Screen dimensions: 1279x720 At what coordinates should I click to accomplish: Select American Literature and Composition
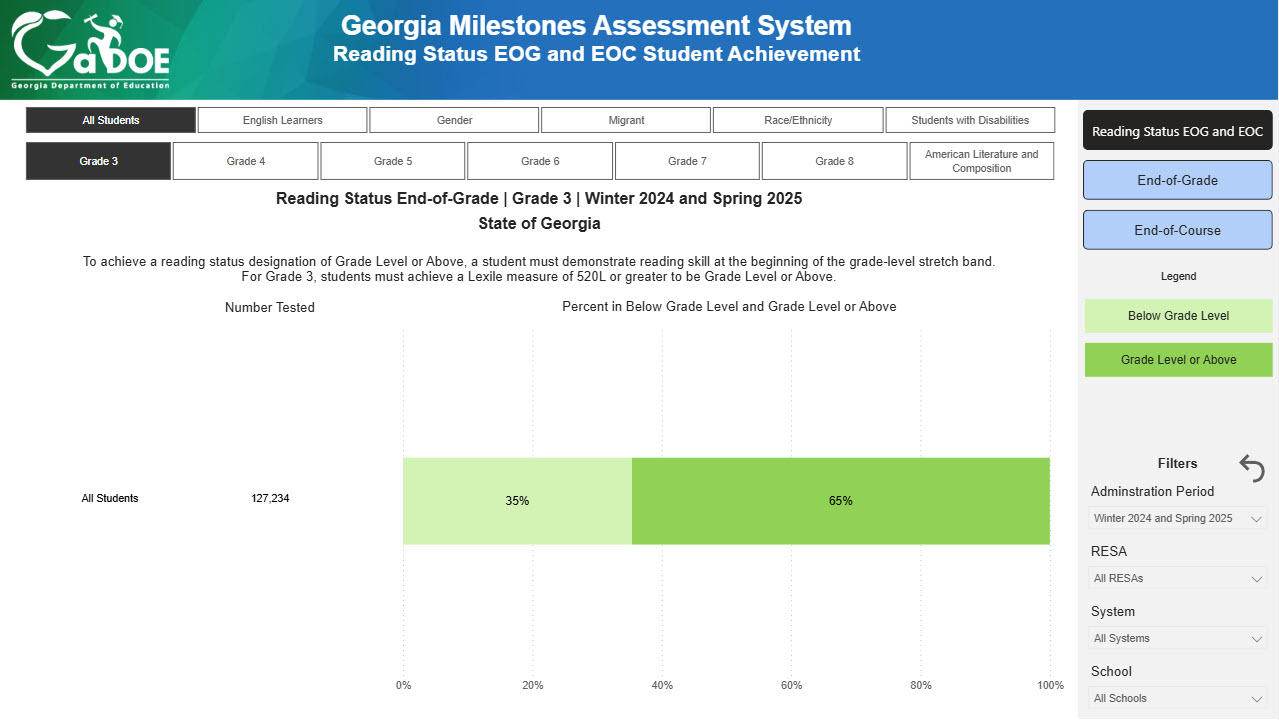pos(981,160)
